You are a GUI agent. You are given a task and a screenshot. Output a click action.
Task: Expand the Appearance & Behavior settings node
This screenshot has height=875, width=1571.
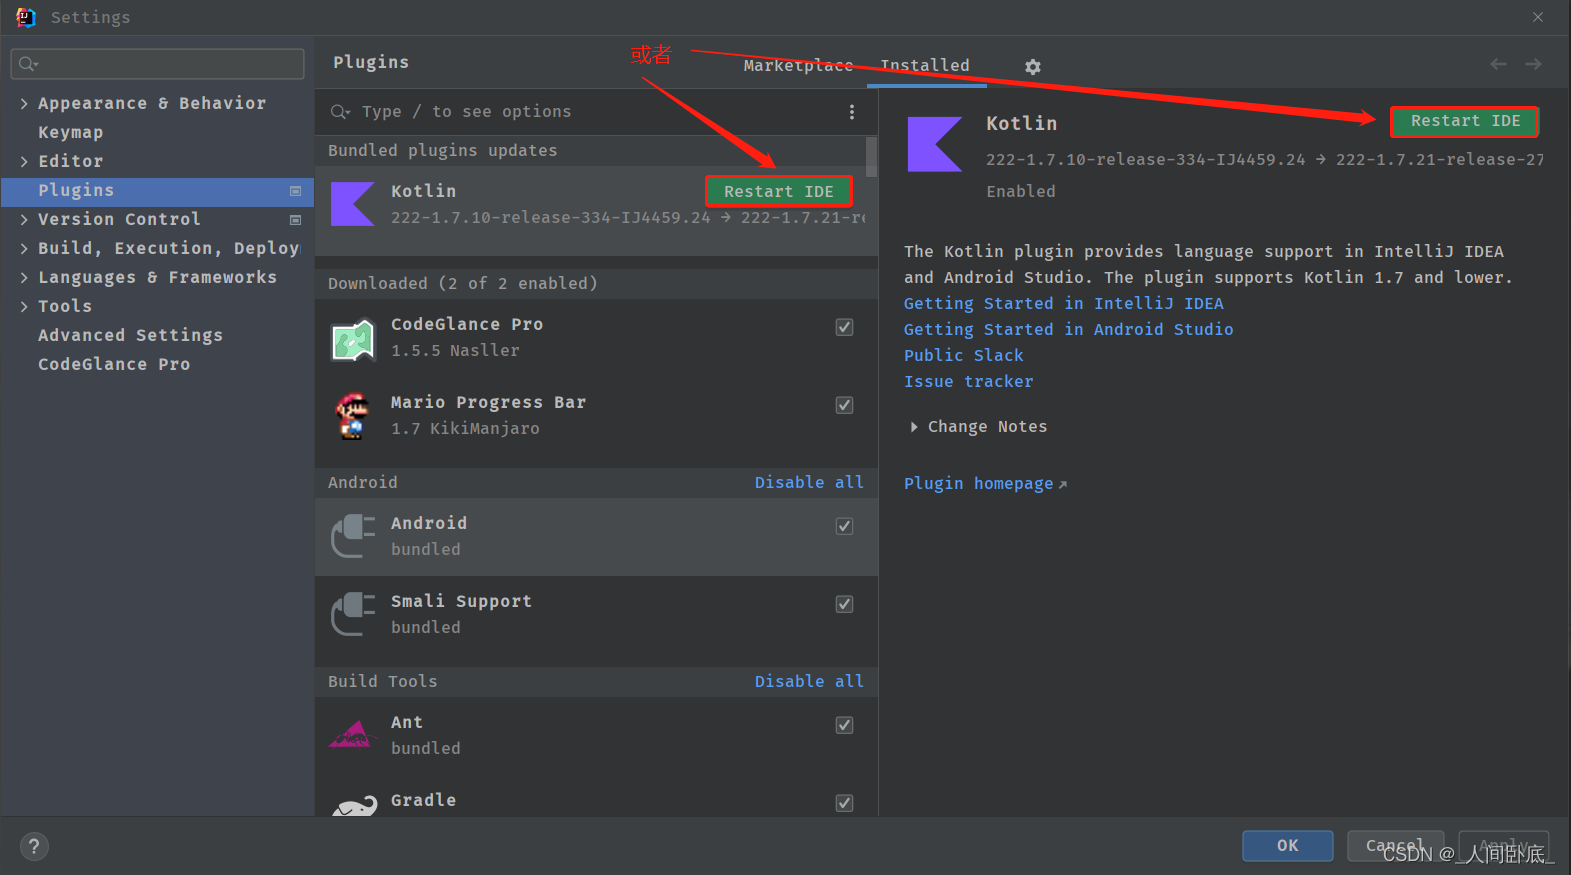pyautogui.click(x=24, y=104)
